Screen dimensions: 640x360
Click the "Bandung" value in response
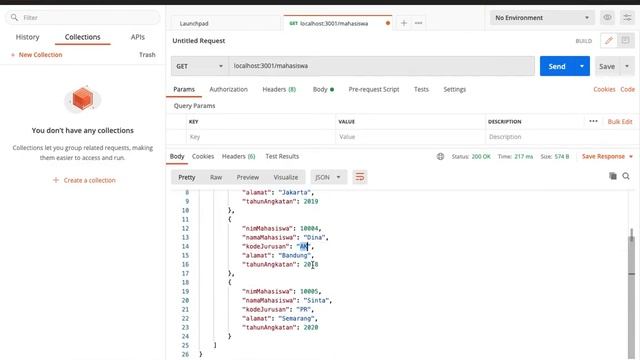coord(295,256)
